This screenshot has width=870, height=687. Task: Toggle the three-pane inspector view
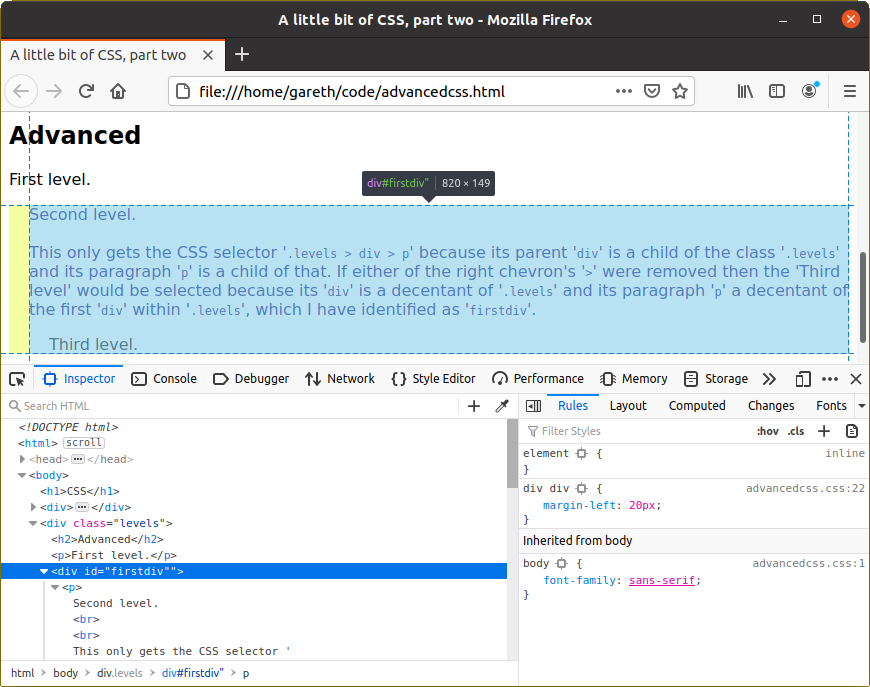533,406
